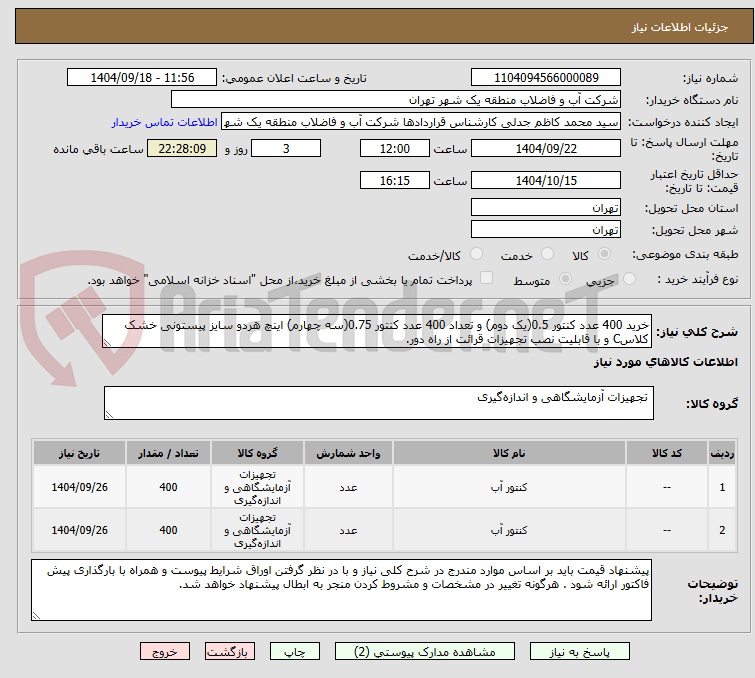
Task: Click the resize handle of buyer notes textarea
Action: pos(37,615)
